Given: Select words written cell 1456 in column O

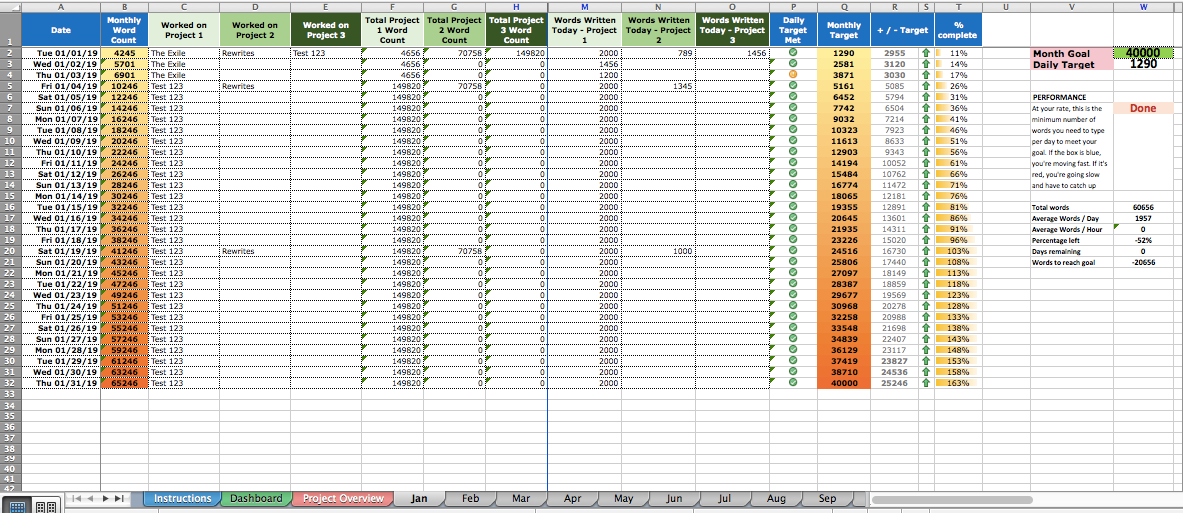Looking at the screenshot, I should point(733,54).
